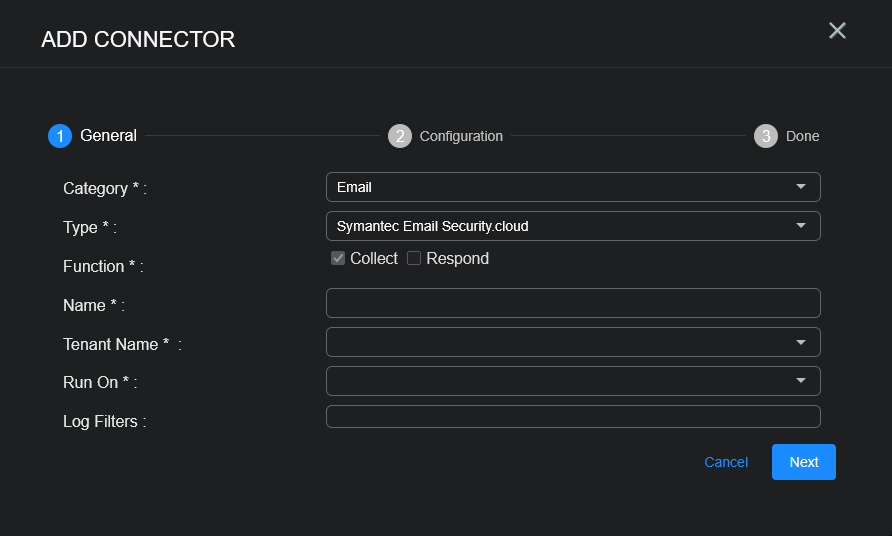Viewport: 892px width, 536px height.
Task: Expand the Tenant Name combo box
Action: click(560, 342)
